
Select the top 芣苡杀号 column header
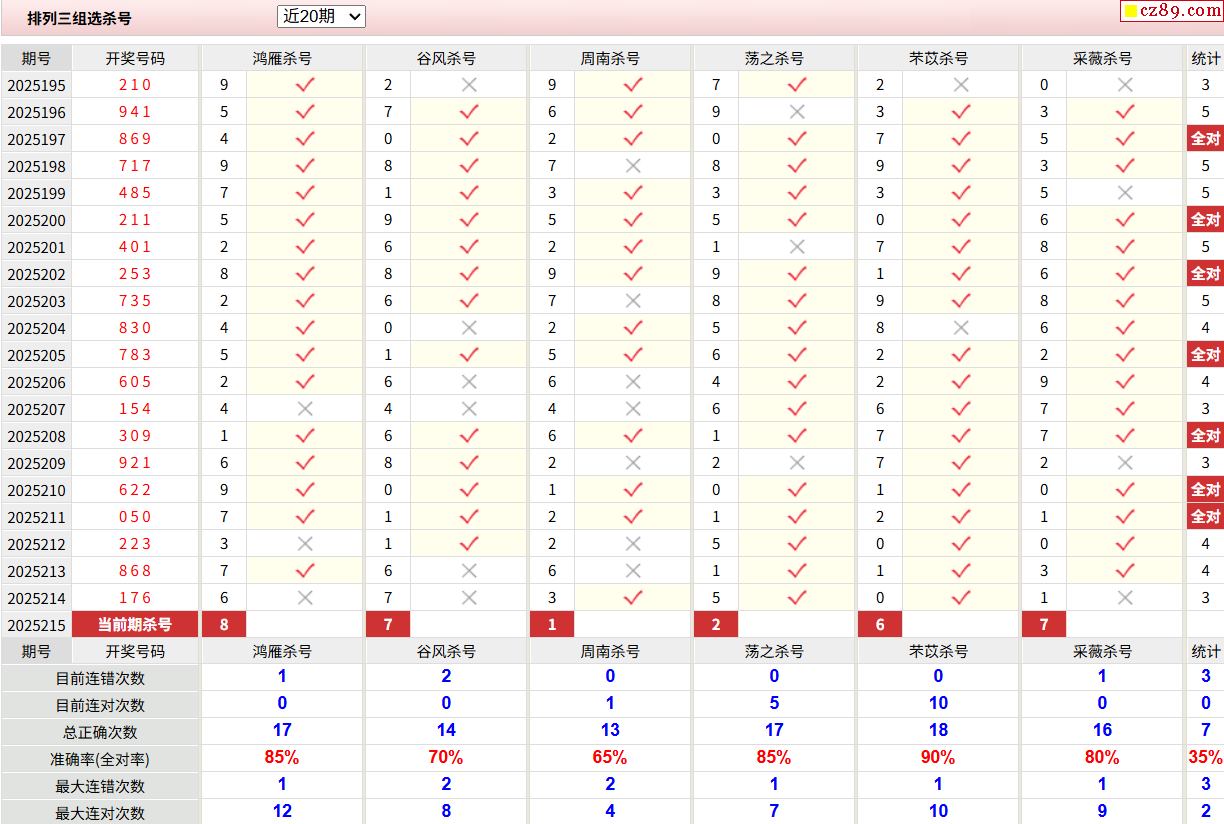tap(938, 58)
